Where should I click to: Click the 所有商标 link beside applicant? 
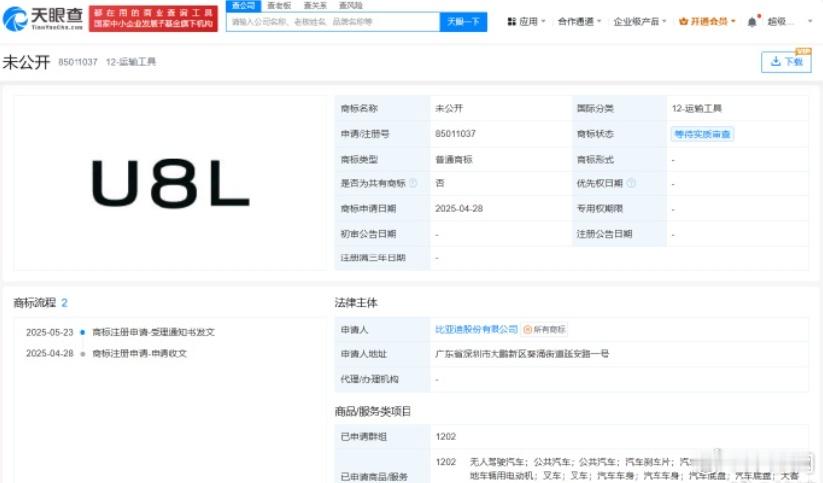click(x=545, y=329)
